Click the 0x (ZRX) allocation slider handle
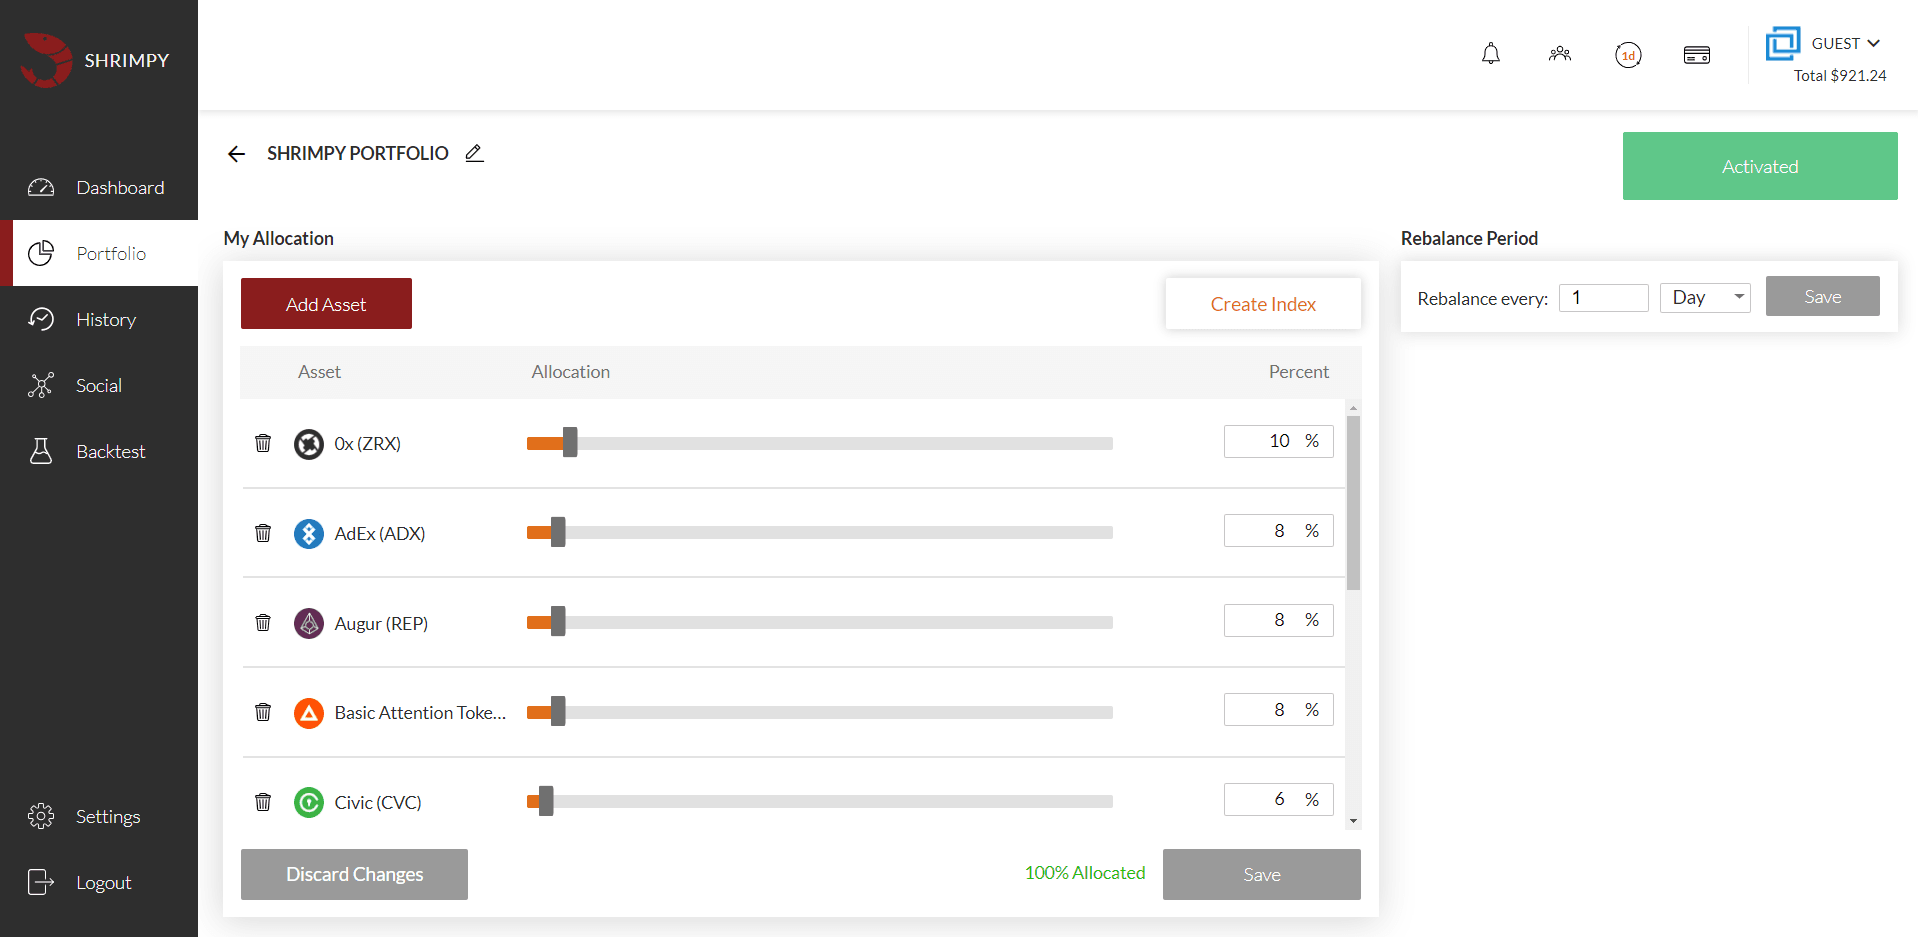The image size is (1918, 937). click(x=570, y=442)
